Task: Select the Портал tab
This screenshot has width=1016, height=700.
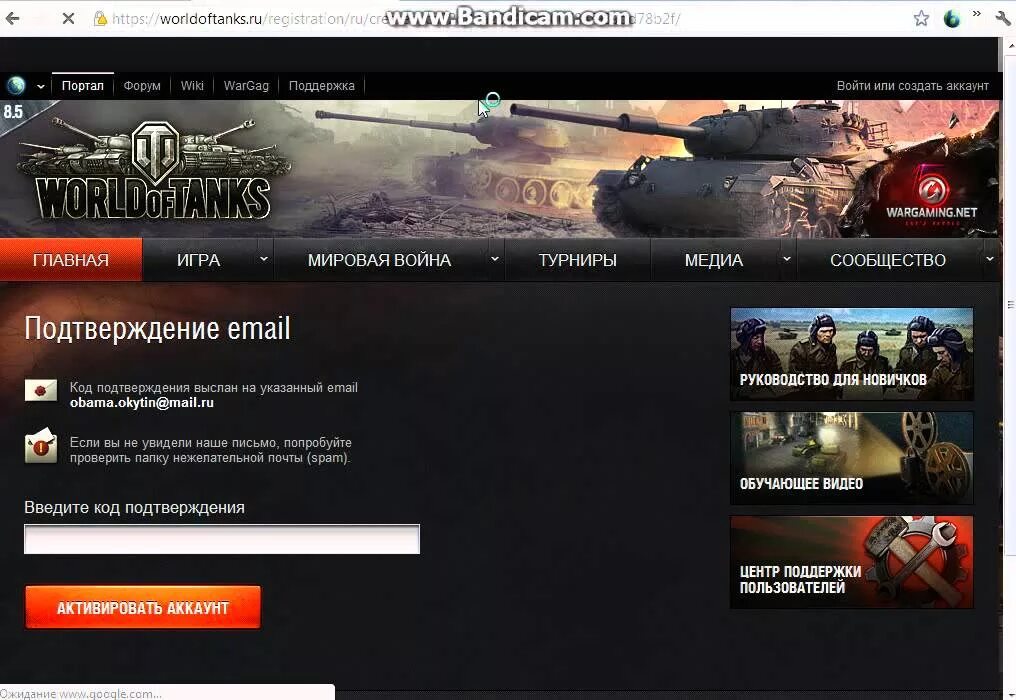Action: tap(82, 86)
